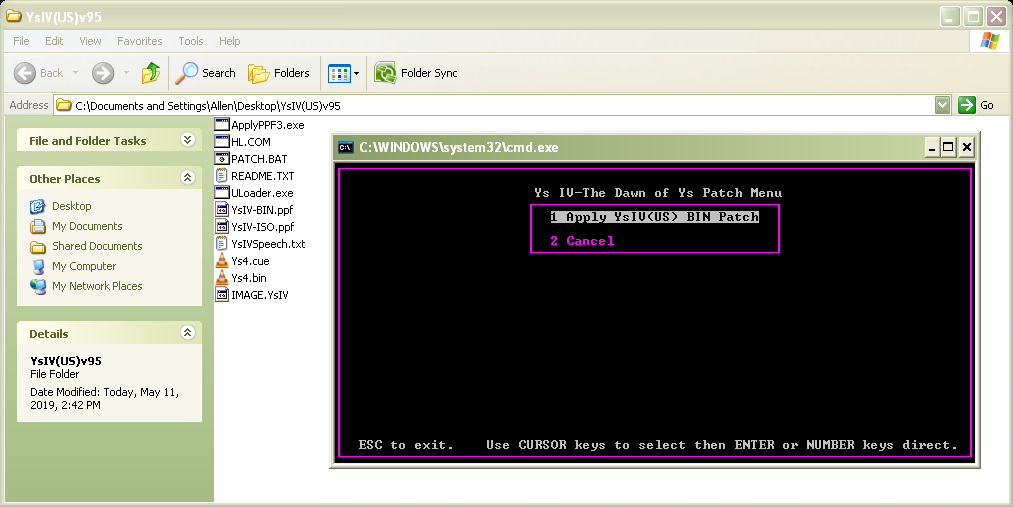
Task: Click the My Documents folder icon
Action: [x=38, y=226]
